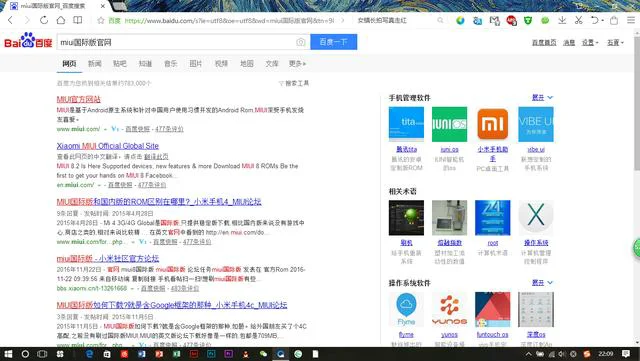Switch to the 新闻 tab
The height and width of the screenshot is (361, 640).
(x=94, y=64)
